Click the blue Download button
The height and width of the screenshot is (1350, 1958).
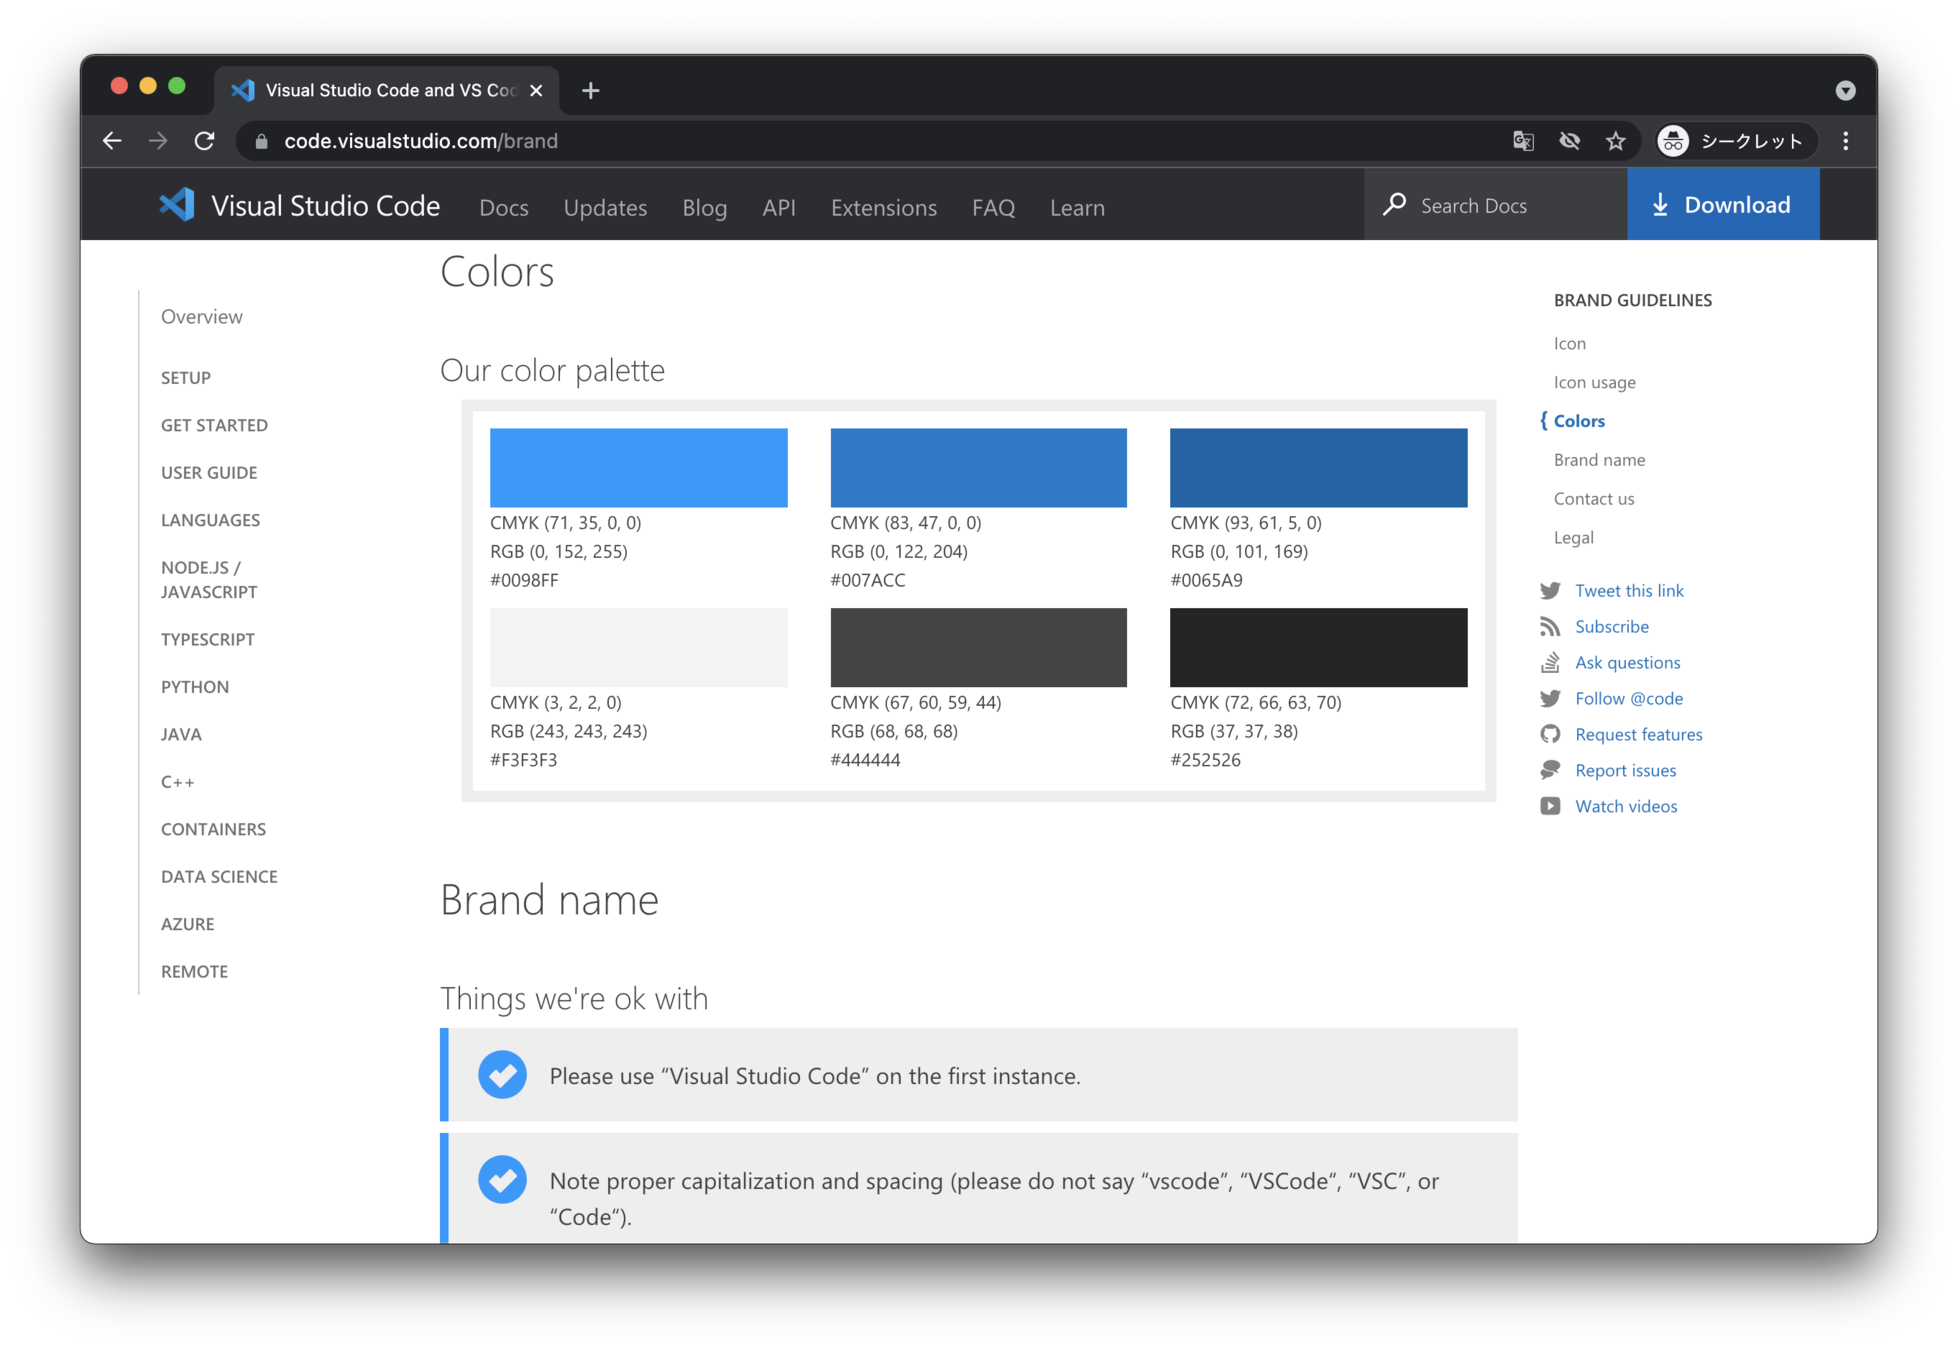(x=1722, y=205)
